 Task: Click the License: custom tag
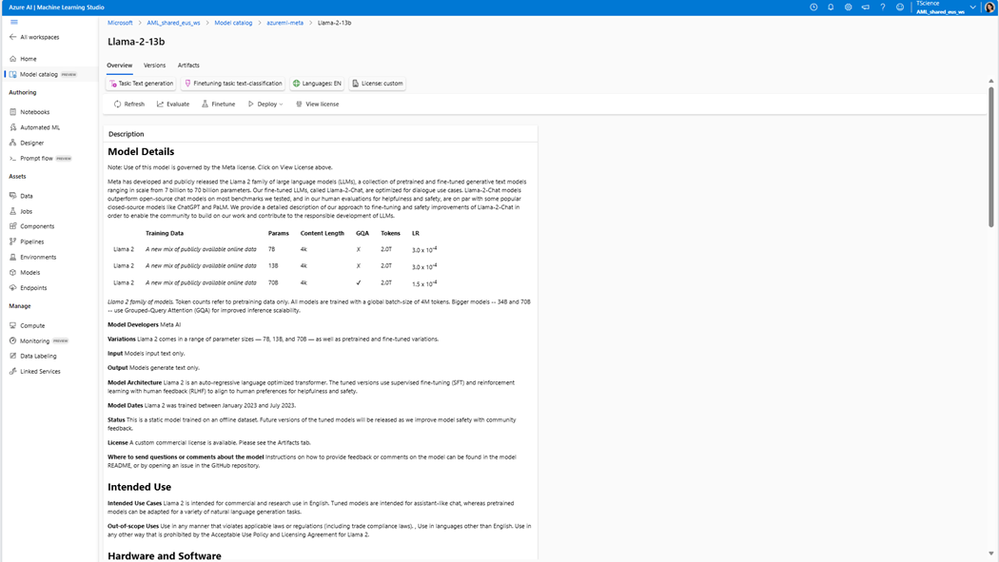click(x=377, y=83)
